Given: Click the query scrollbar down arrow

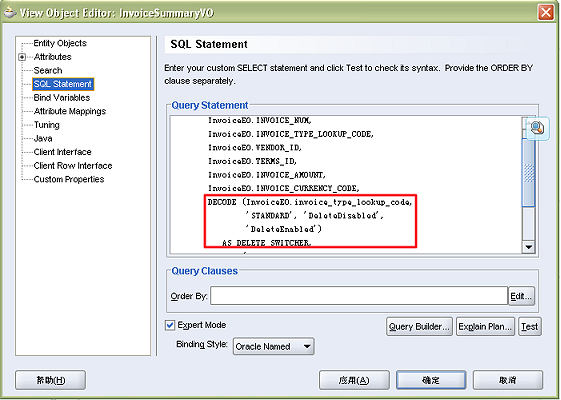Looking at the screenshot, I should tap(528, 247).
